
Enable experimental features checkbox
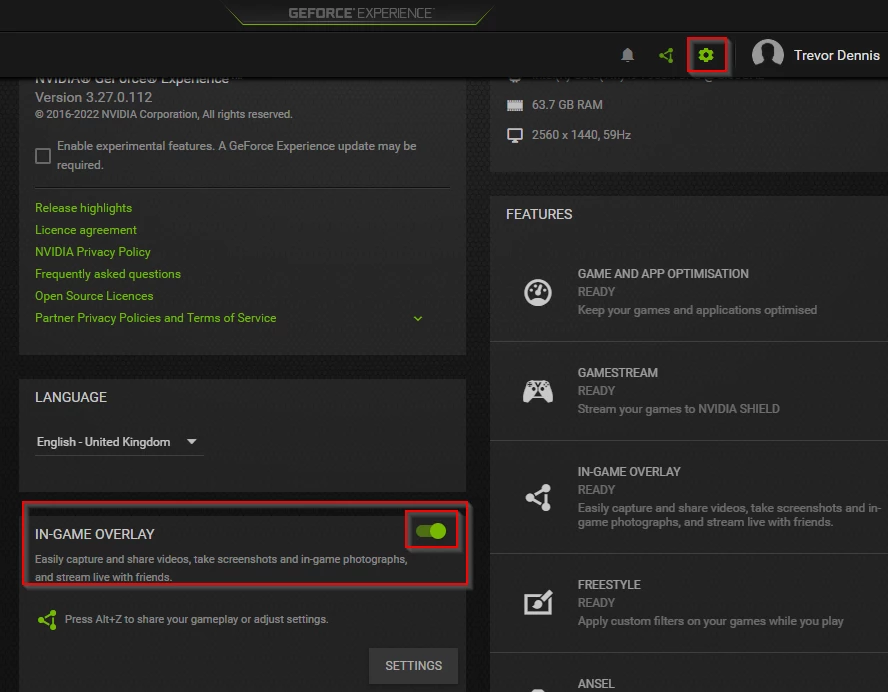pyautogui.click(x=43, y=156)
